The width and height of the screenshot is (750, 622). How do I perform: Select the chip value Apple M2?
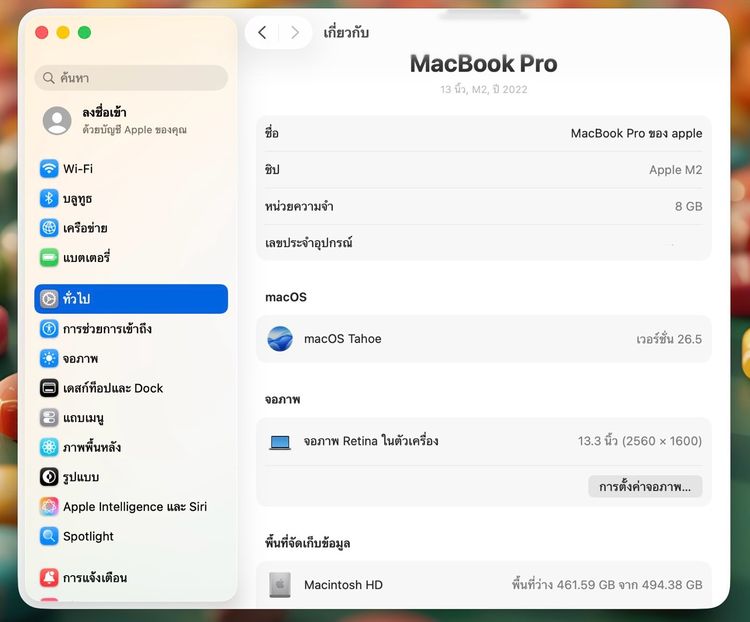coord(675,170)
